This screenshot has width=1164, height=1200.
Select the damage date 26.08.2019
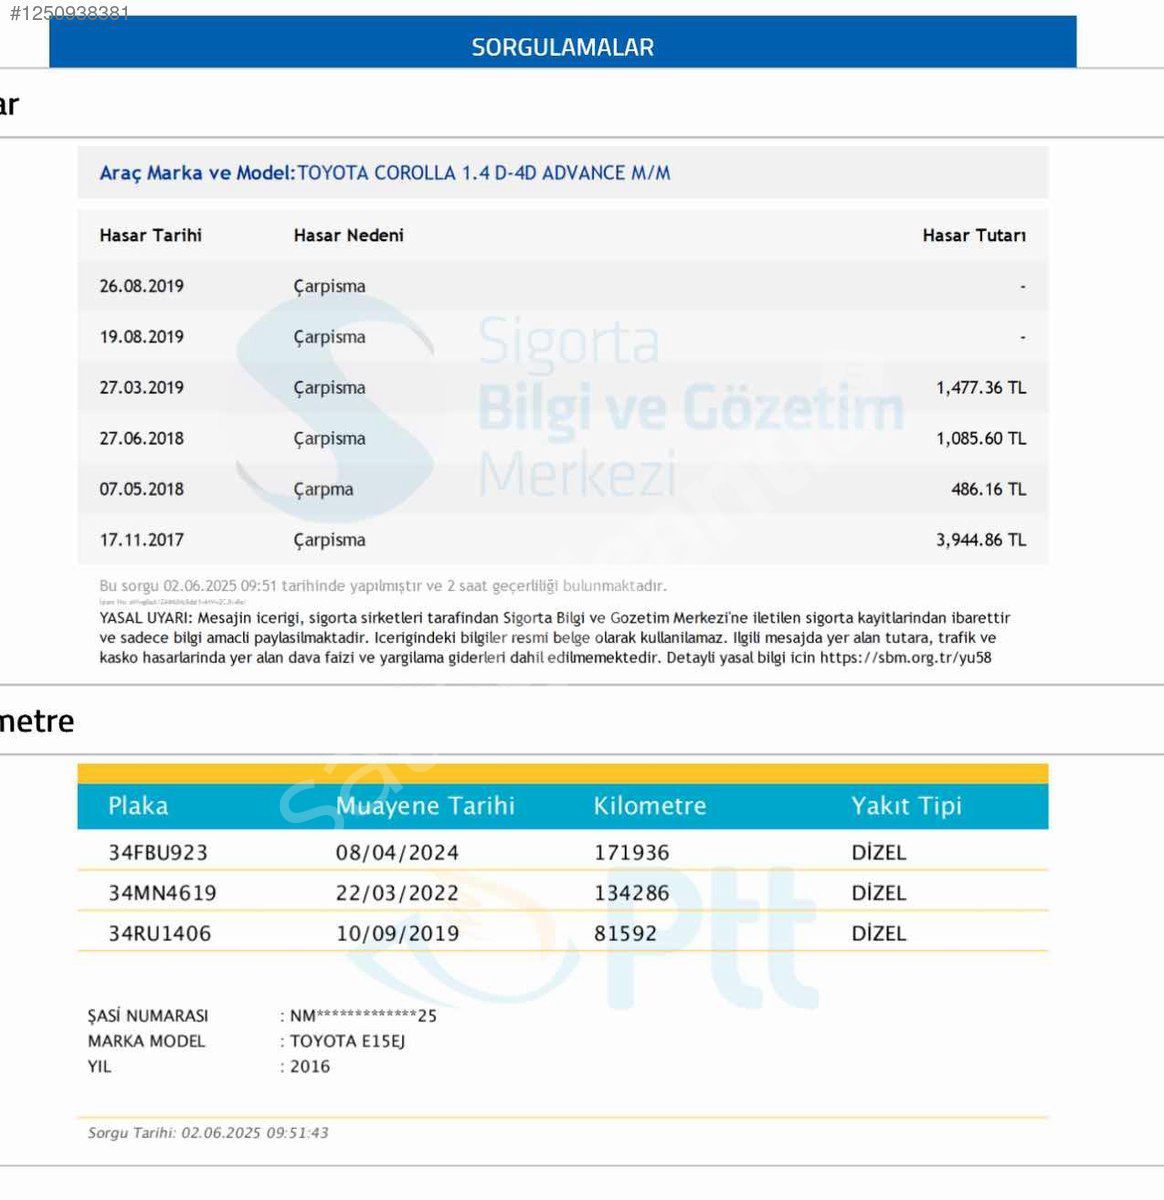142,286
